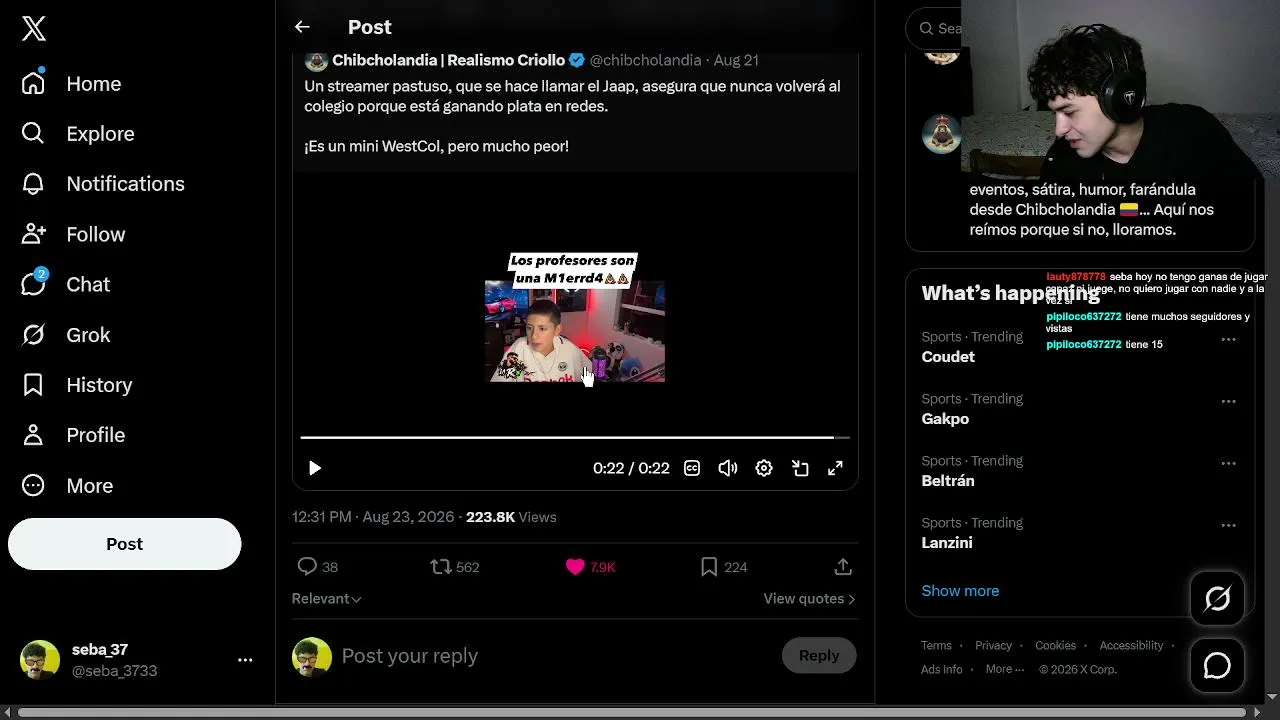Open the floating chat message button
This screenshot has width=1280, height=720.
pyautogui.click(x=1217, y=666)
